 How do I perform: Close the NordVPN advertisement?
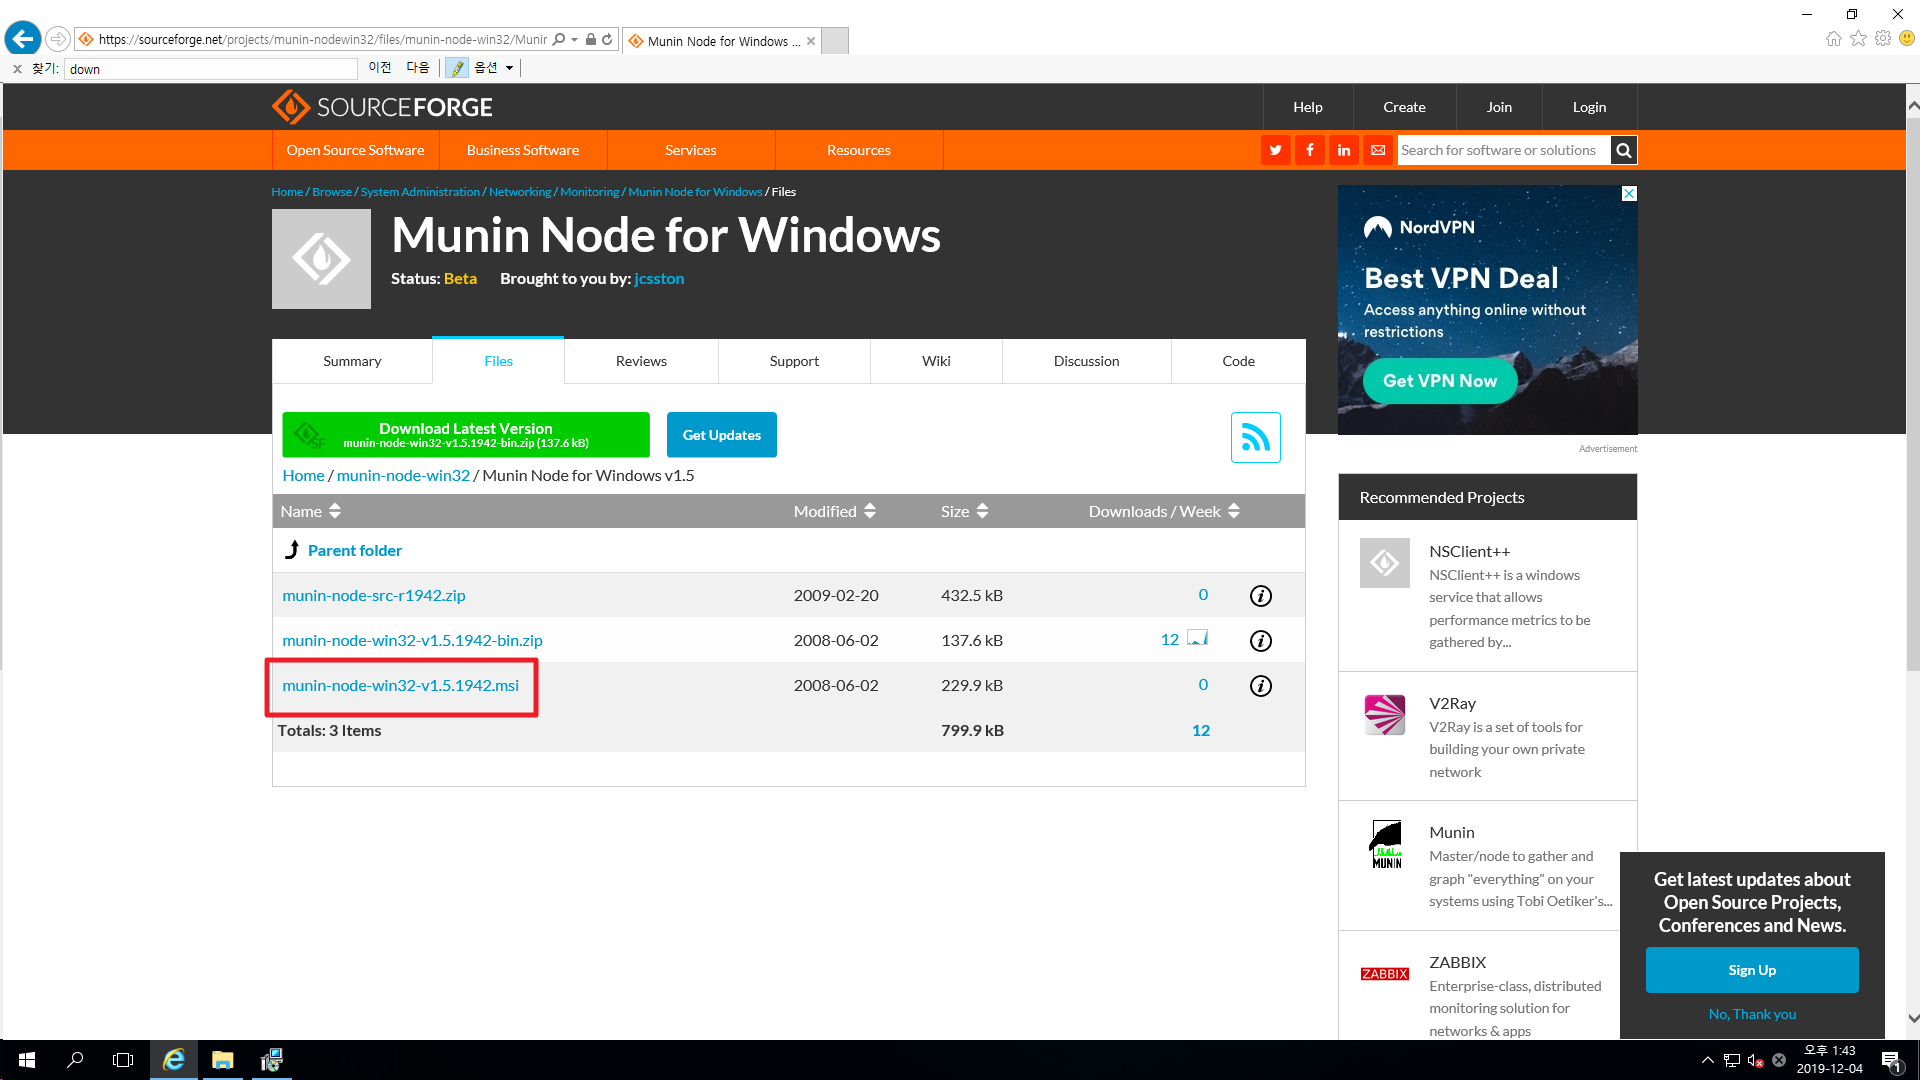1629,194
